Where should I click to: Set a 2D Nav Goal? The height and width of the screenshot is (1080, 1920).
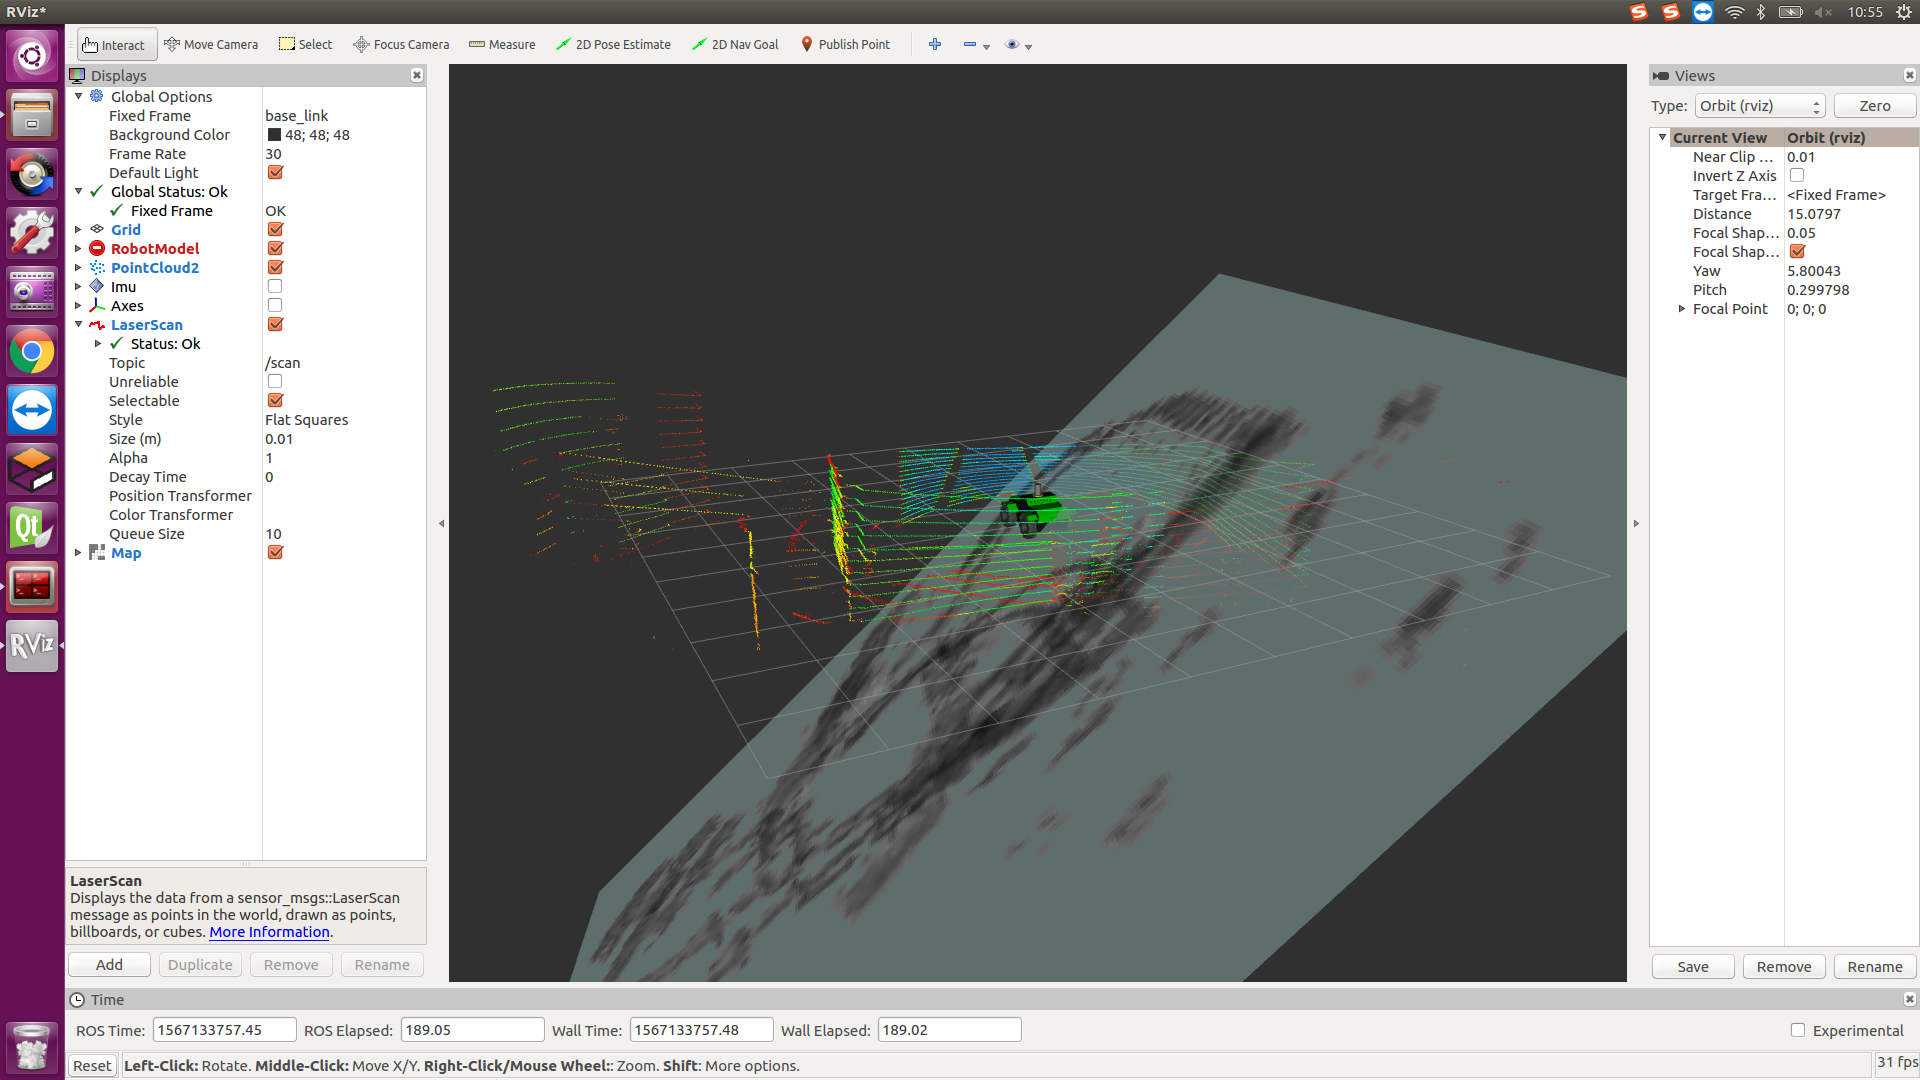735,44
